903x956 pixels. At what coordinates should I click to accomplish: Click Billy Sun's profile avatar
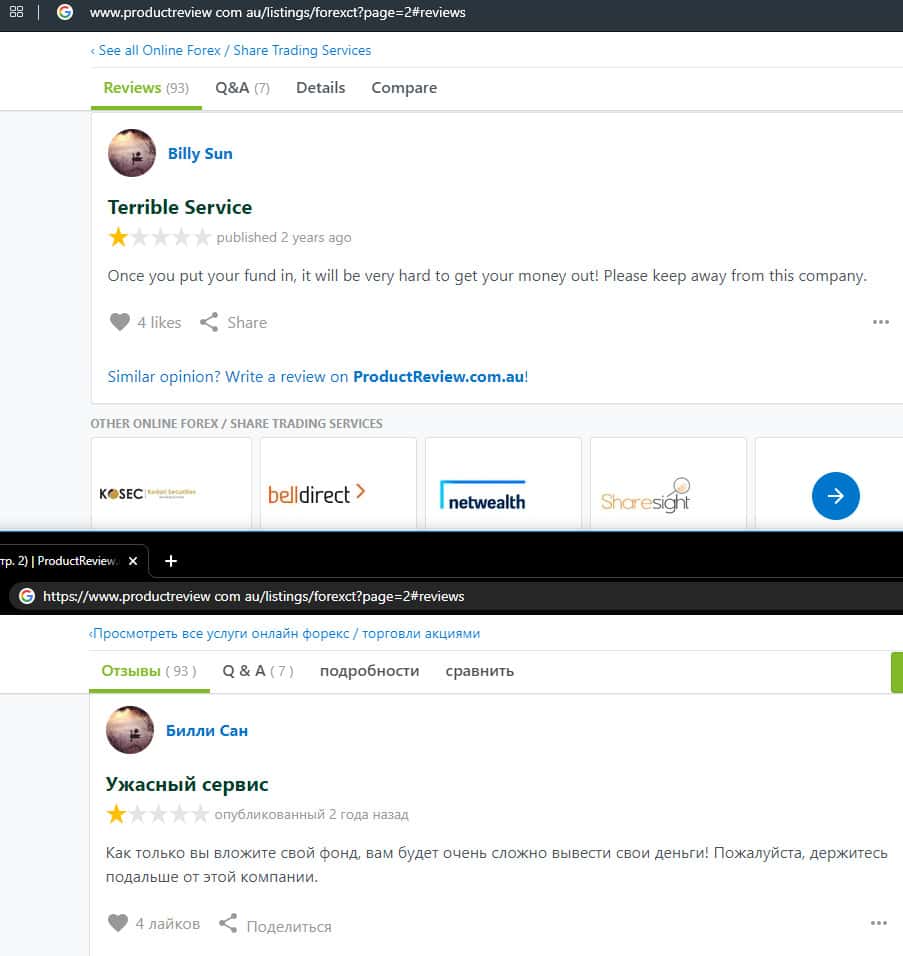point(132,153)
